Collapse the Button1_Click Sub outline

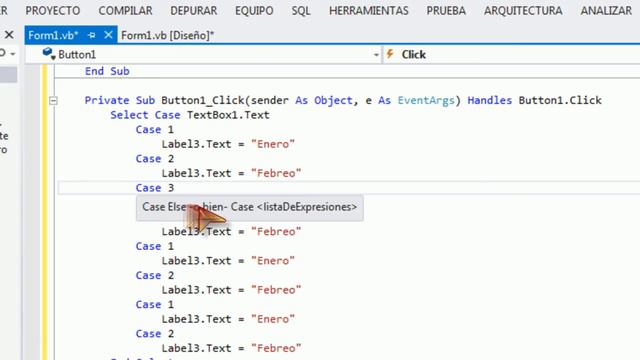point(53,100)
